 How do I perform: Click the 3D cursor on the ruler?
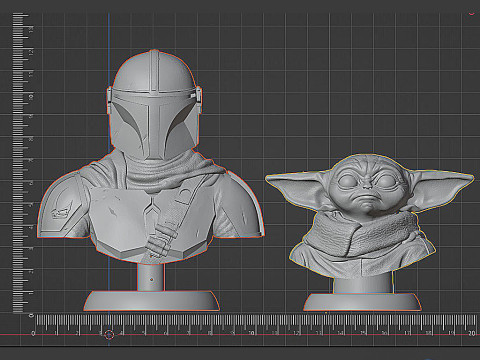109,335
